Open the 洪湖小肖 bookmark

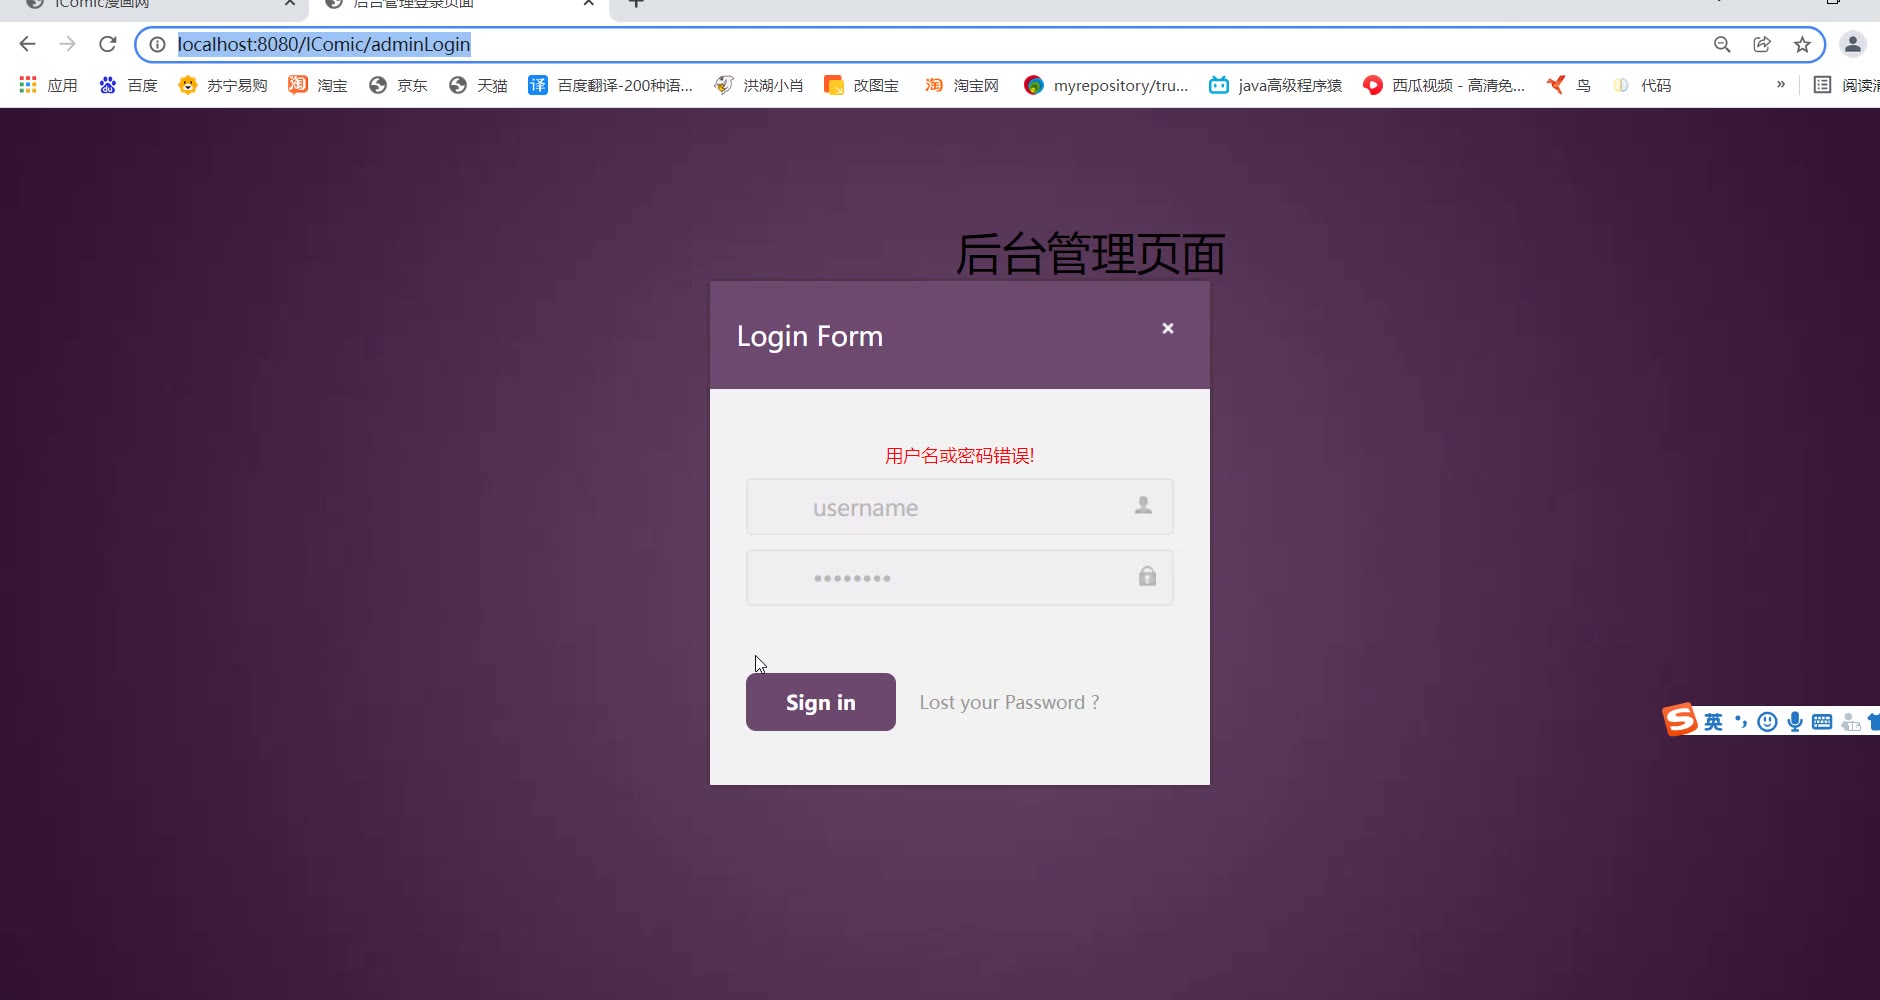tap(758, 85)
